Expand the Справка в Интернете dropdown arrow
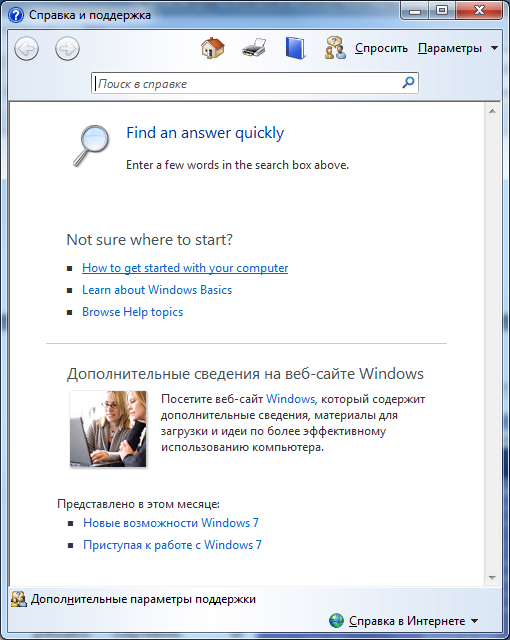This screenshot has height=640, width=510. [x=475, y=621]
